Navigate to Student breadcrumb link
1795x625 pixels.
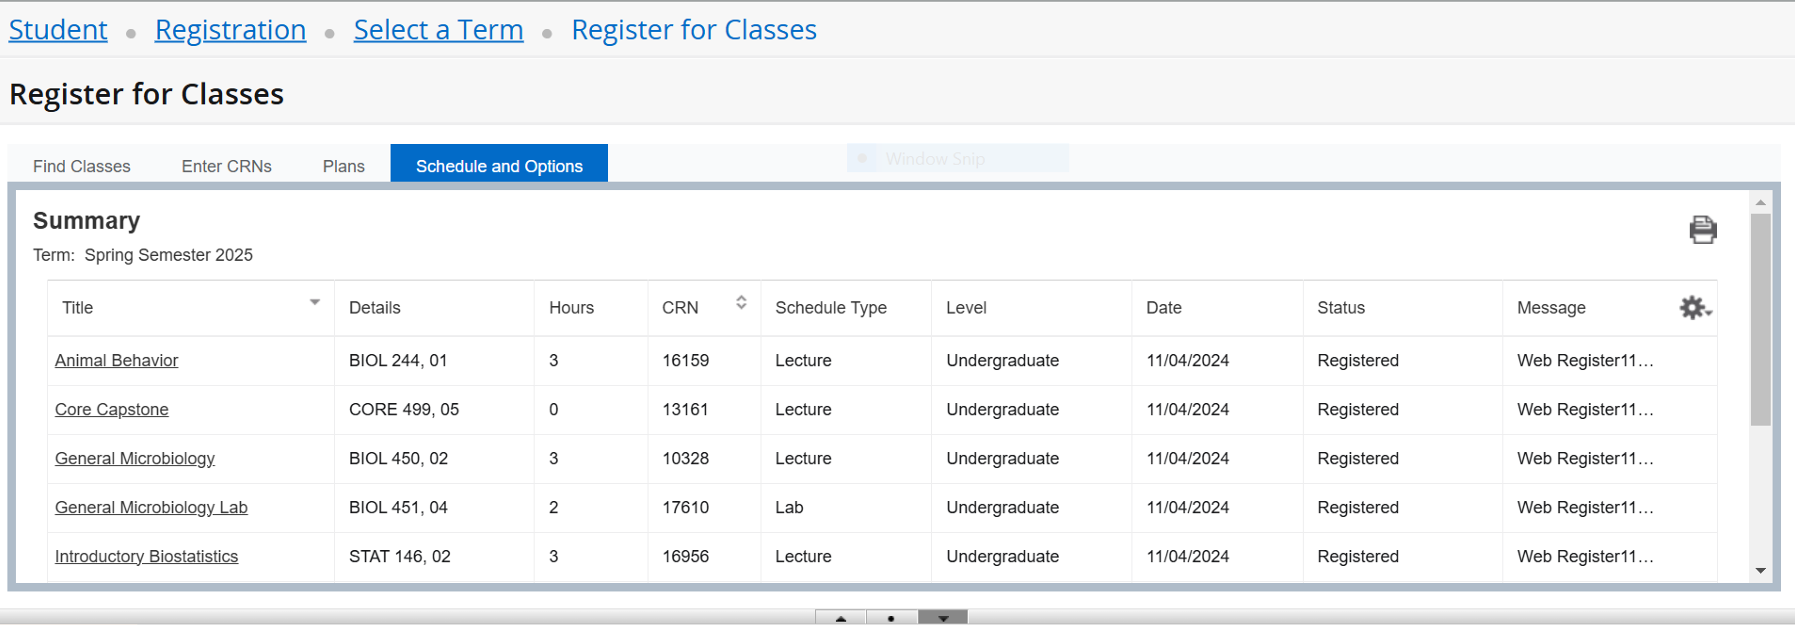[58, 30]
